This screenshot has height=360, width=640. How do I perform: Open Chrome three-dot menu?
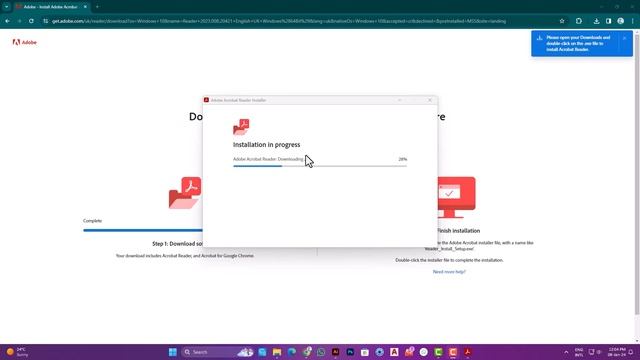[x=633, y=21]
